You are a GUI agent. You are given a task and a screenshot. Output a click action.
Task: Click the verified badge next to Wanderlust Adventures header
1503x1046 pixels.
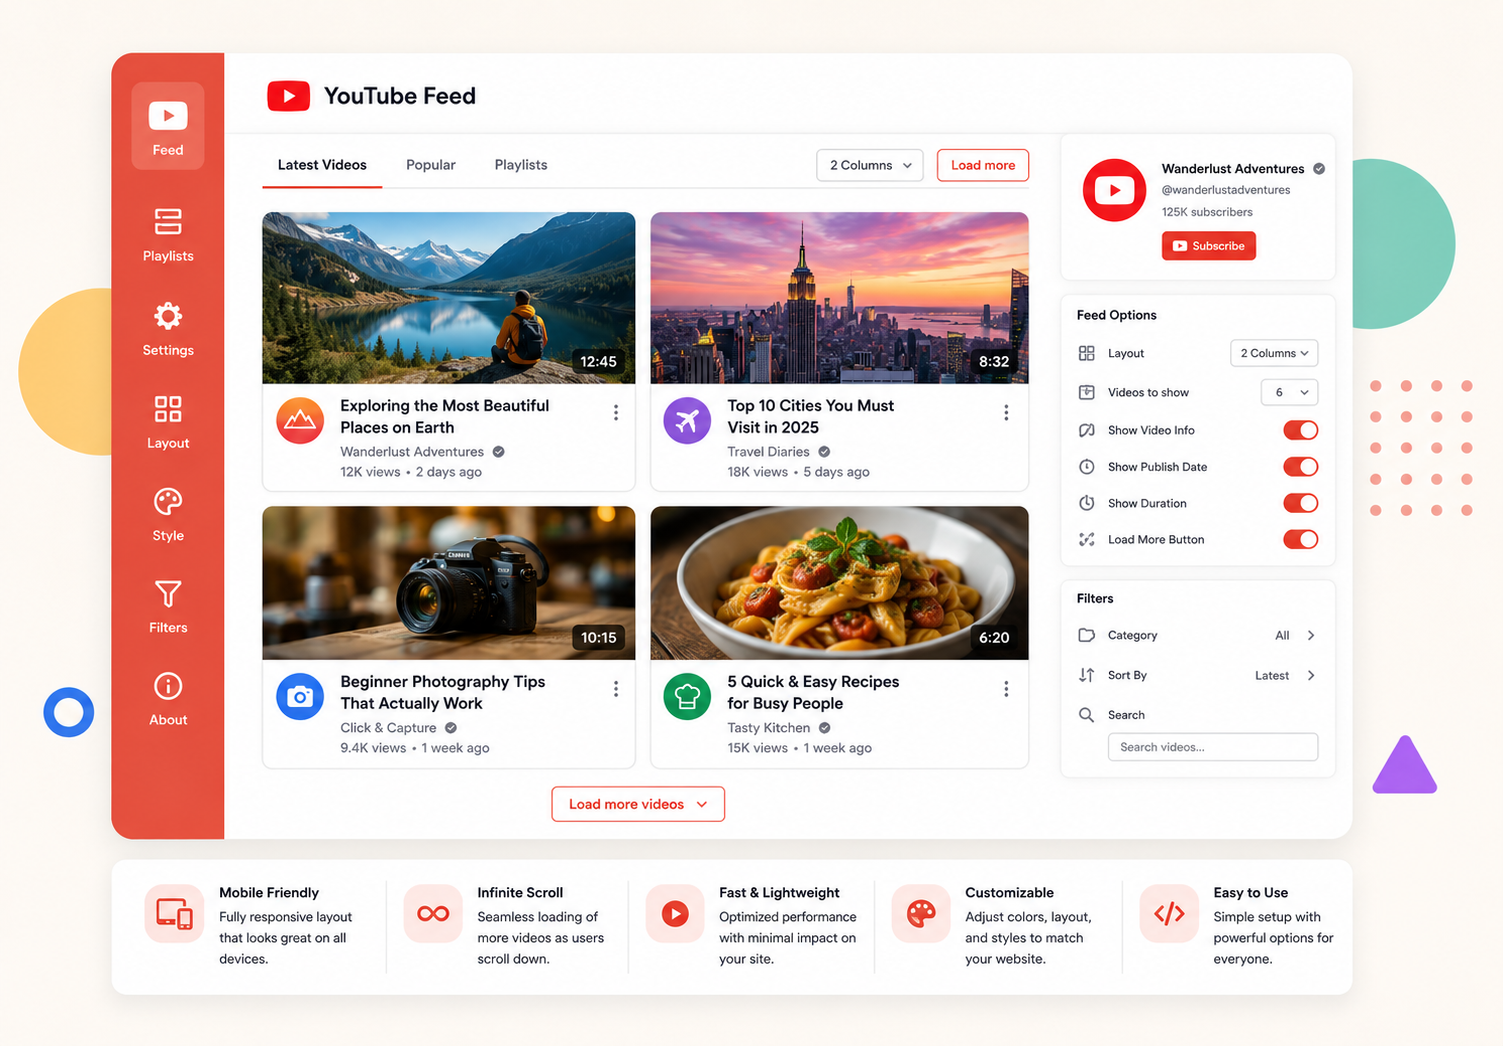(1319, 169)
